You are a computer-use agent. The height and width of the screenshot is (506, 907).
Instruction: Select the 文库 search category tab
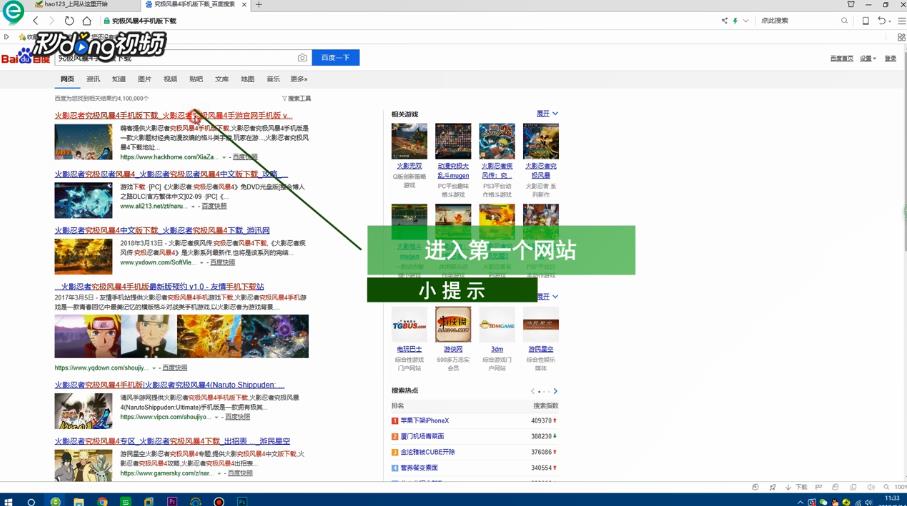222,79
